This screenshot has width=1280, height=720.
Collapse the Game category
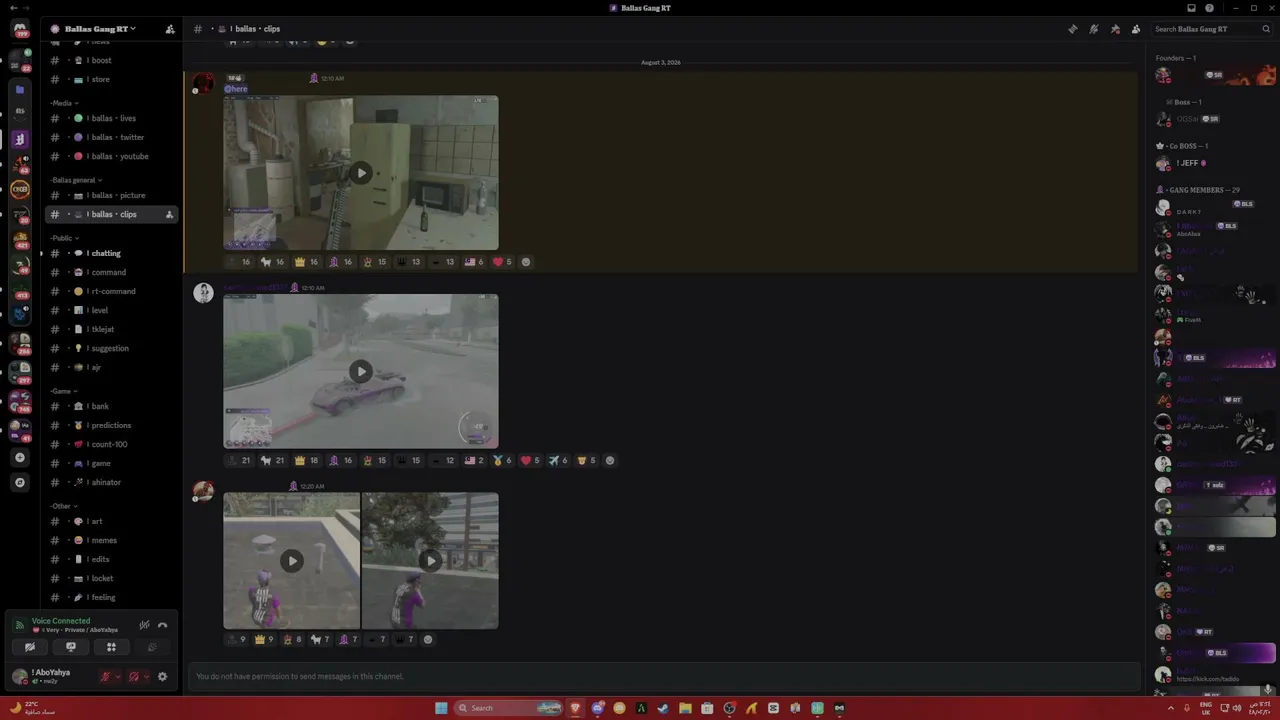64,391
